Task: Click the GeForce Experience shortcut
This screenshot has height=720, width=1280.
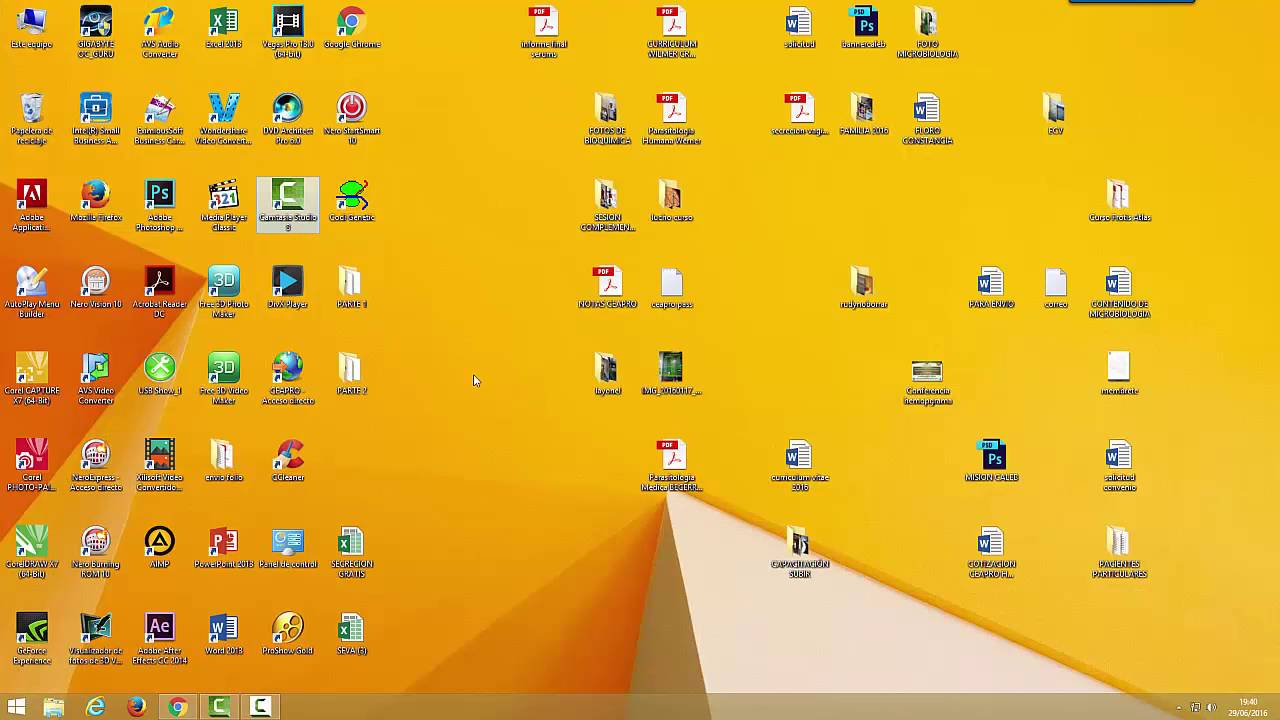Action: pyautogui.click(x=32, y=640)
